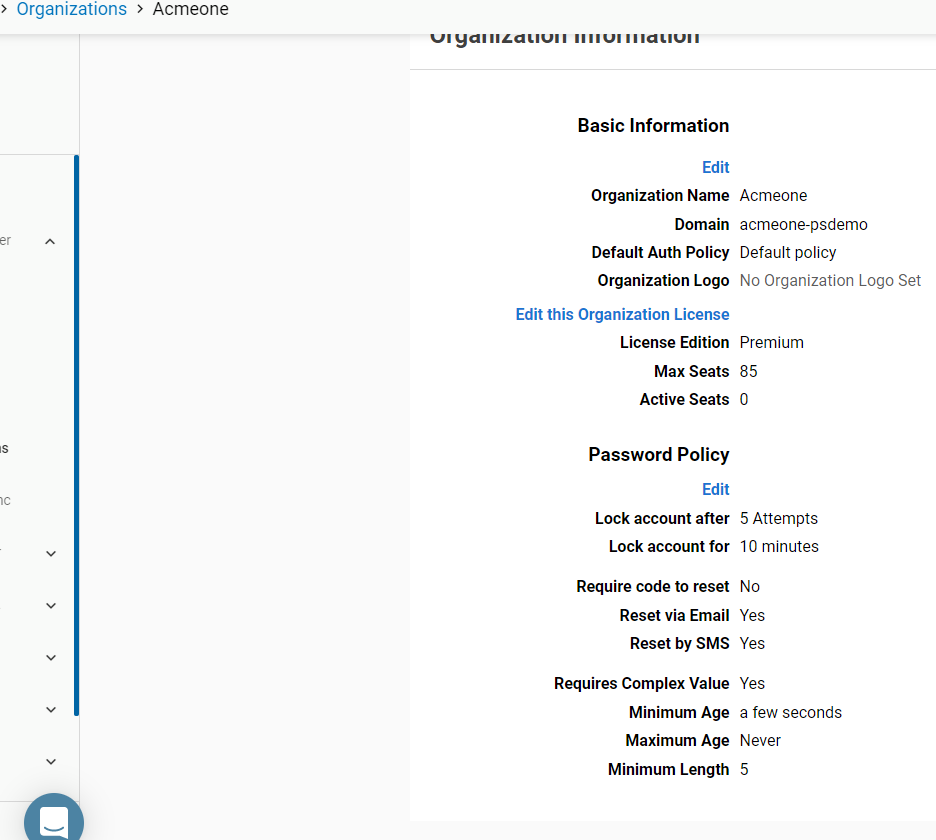The height and width of the screenshot is (840, 936).
Task: Select the sidebar item ending in "nc"
Action: click(x=5, y=500)
